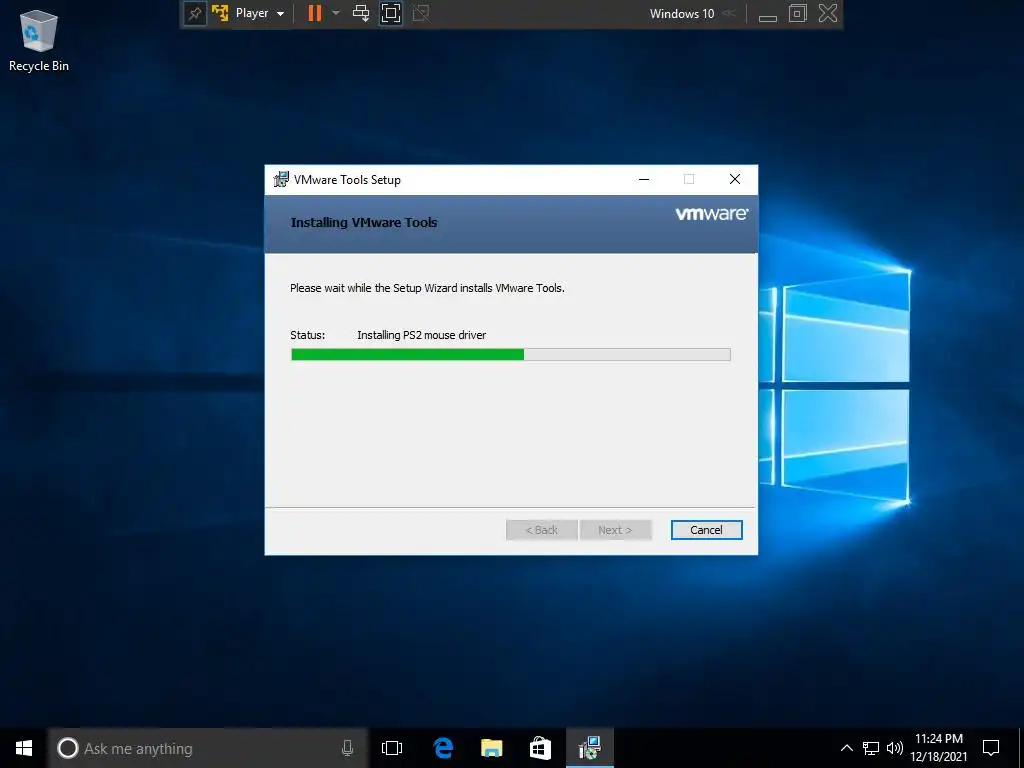Image resolution: width=1024 pixels, height=768 pixels.
Task: Click the Cortana circle icon
Action: point(67,748)
